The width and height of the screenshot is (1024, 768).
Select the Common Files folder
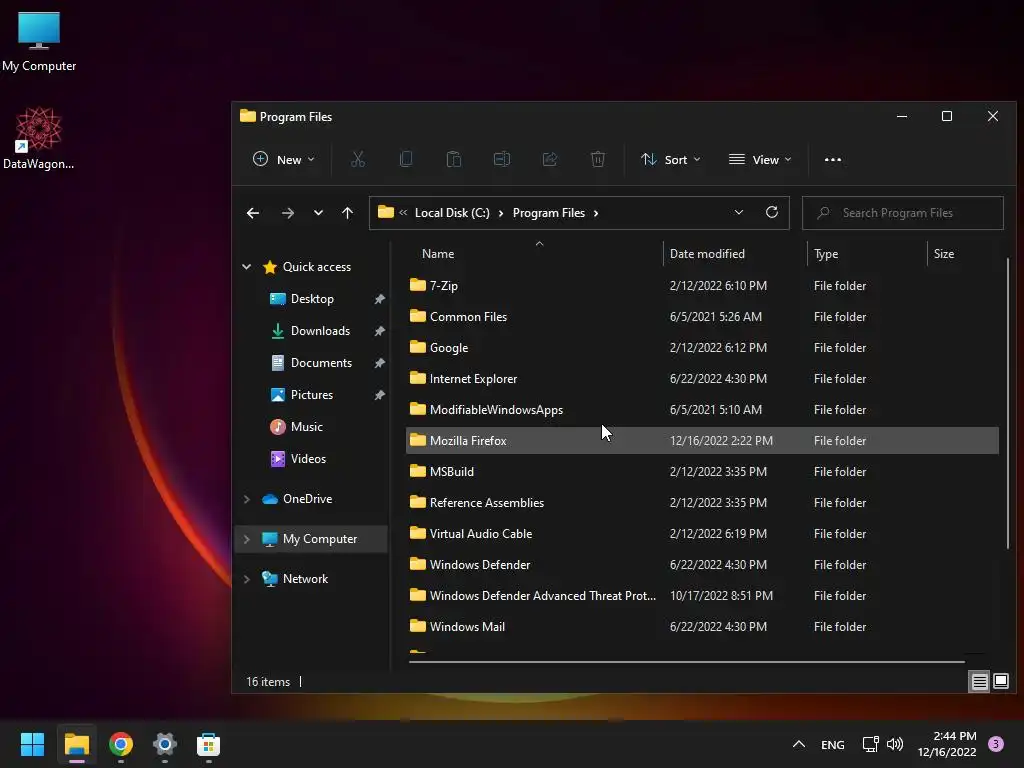tap(702, 317)
